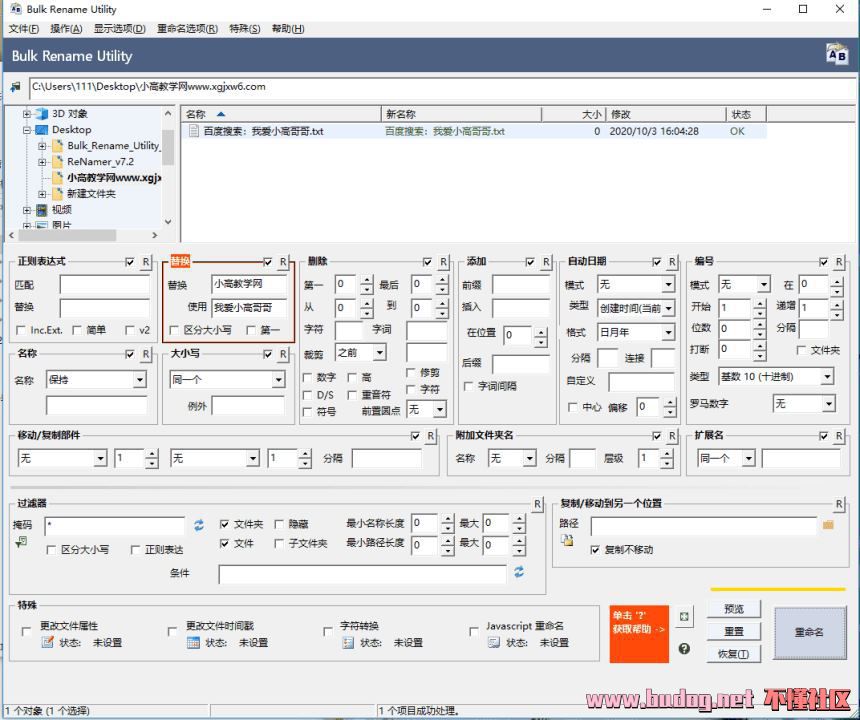860x720 pixels.
Task: Enable the 更改文件属性 checkbox
Action: [x=26, y=631]
